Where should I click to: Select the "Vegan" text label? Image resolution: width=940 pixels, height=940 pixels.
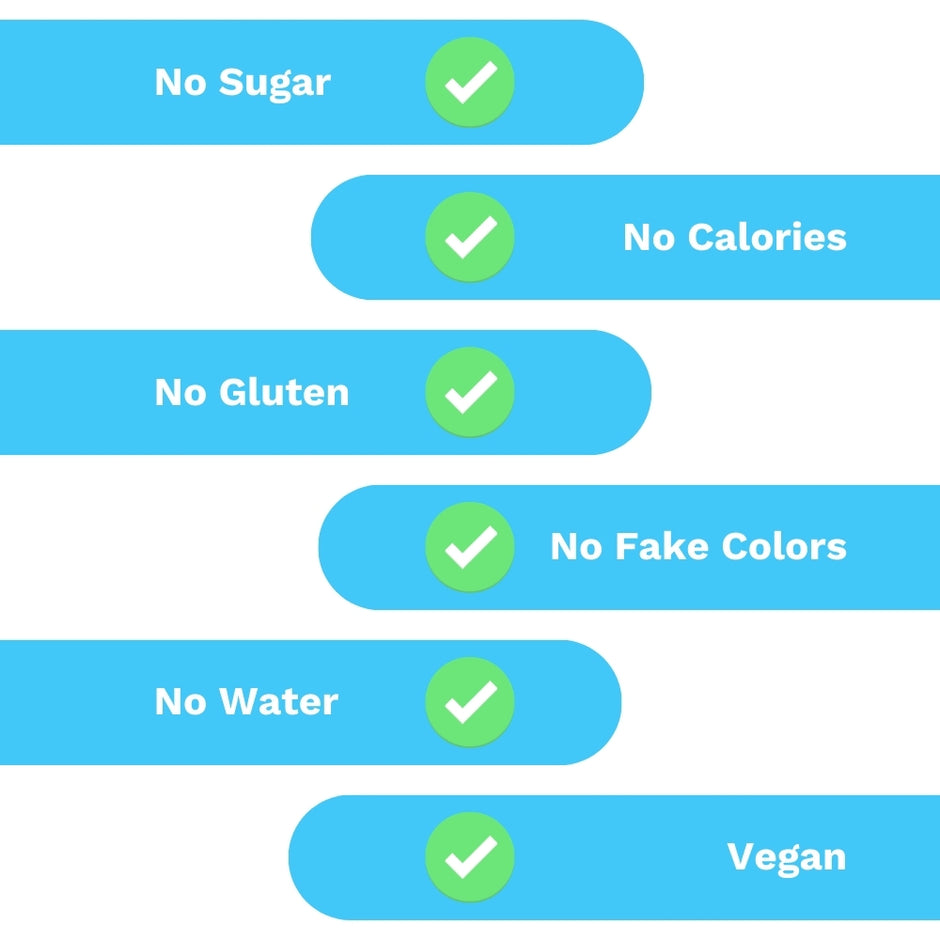(x=786, y=857)
